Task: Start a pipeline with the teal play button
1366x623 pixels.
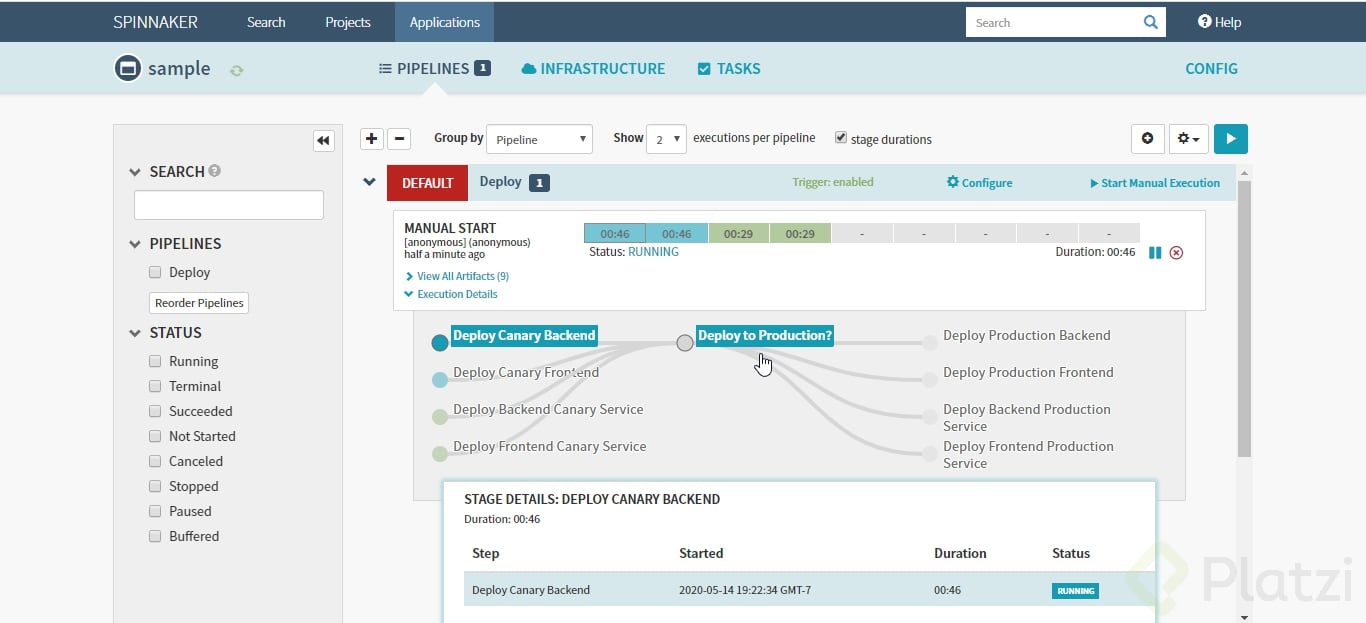Action: [1230, 138]
